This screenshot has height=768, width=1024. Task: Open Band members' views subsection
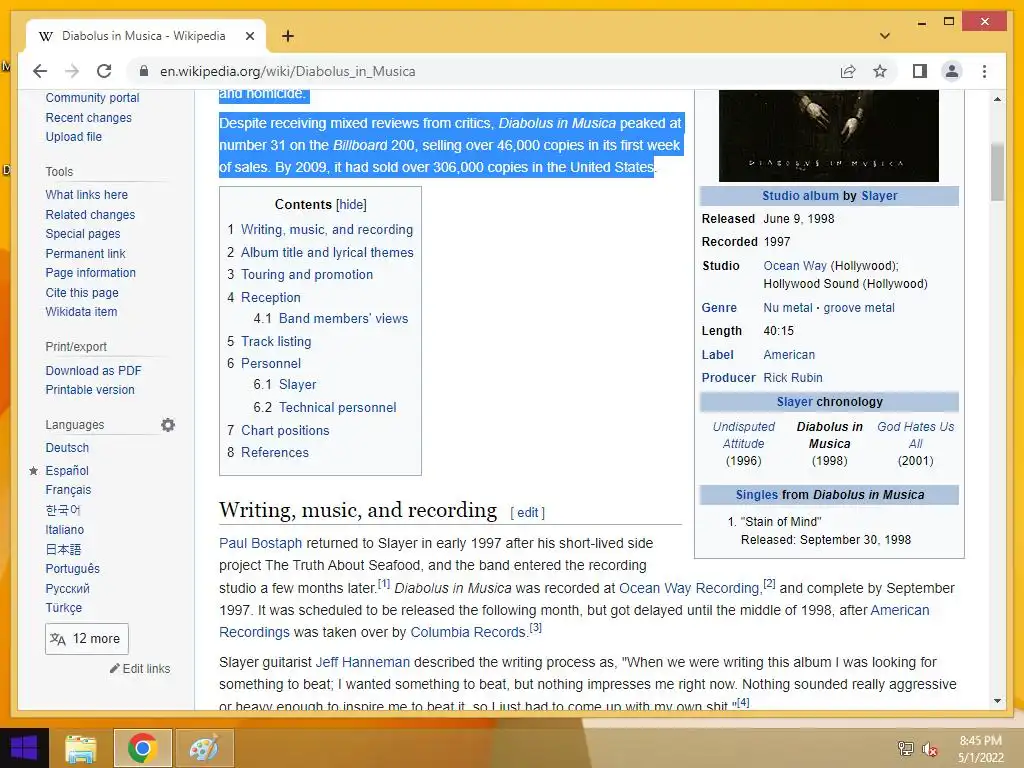(344, 318)
